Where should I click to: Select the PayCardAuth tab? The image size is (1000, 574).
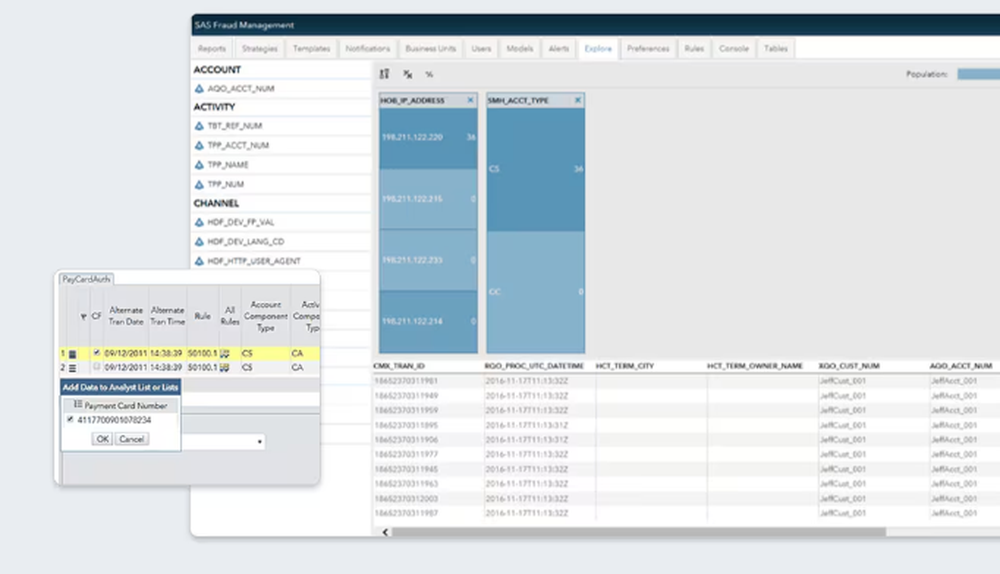tap(86, 279)
